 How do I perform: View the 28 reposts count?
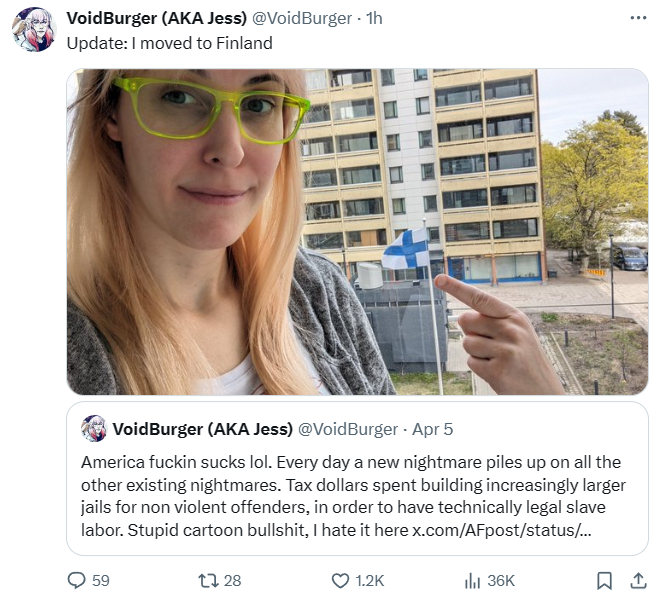click(232, 581)
